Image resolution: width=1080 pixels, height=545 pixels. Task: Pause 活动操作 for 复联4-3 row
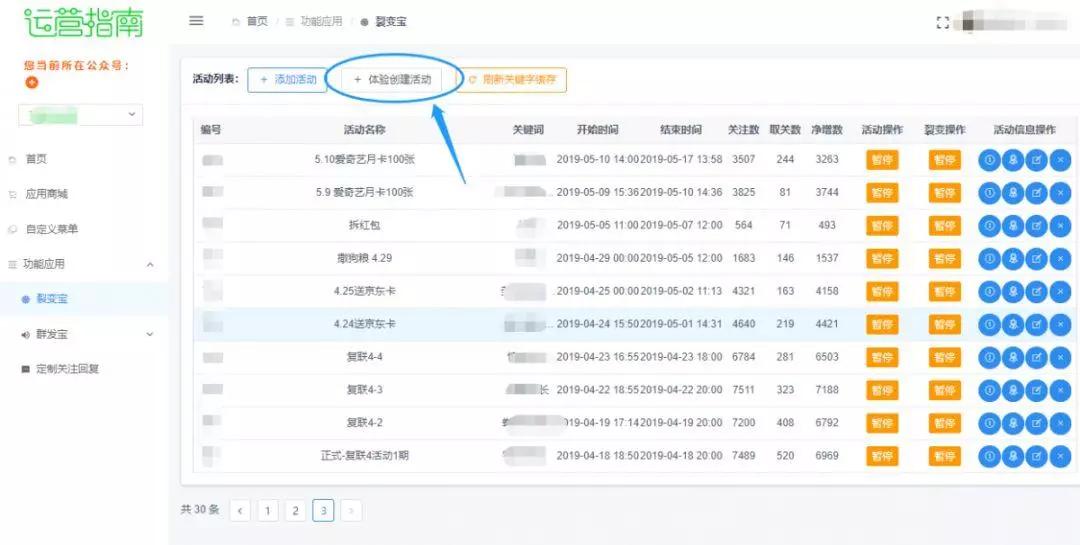pyautogui.click(x=881, y=391)
